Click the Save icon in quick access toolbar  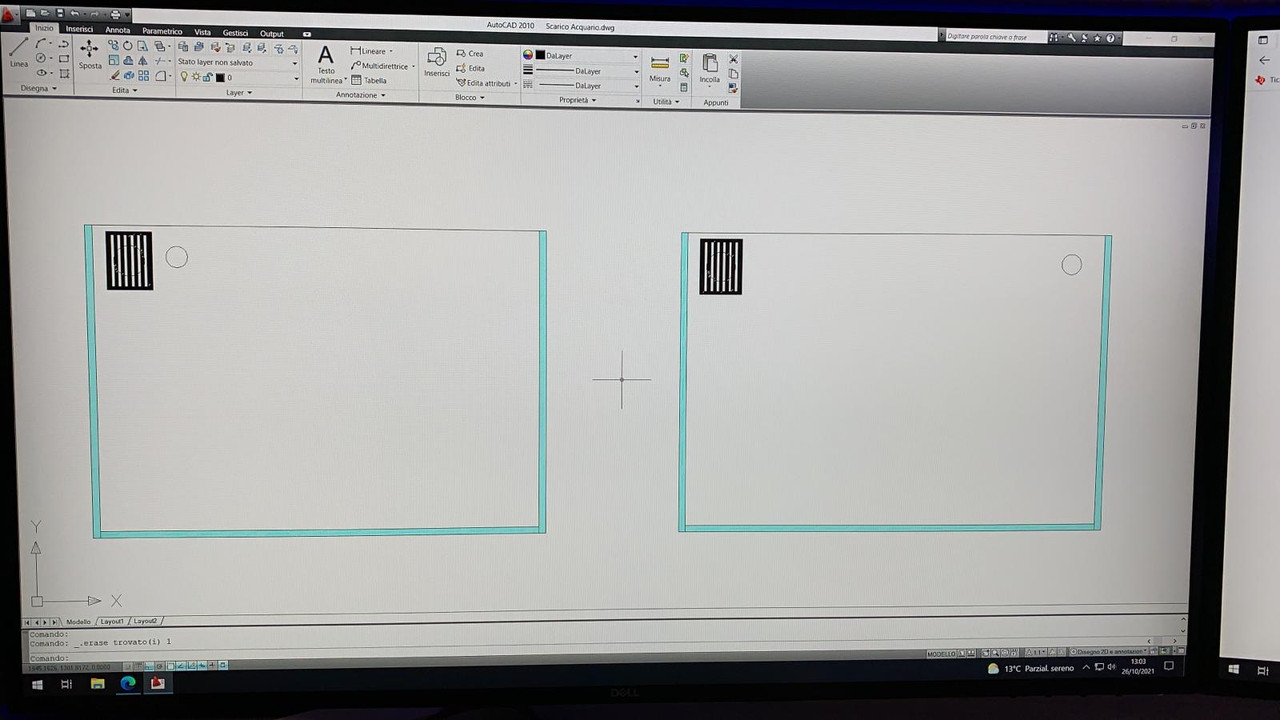pos(60,13)
